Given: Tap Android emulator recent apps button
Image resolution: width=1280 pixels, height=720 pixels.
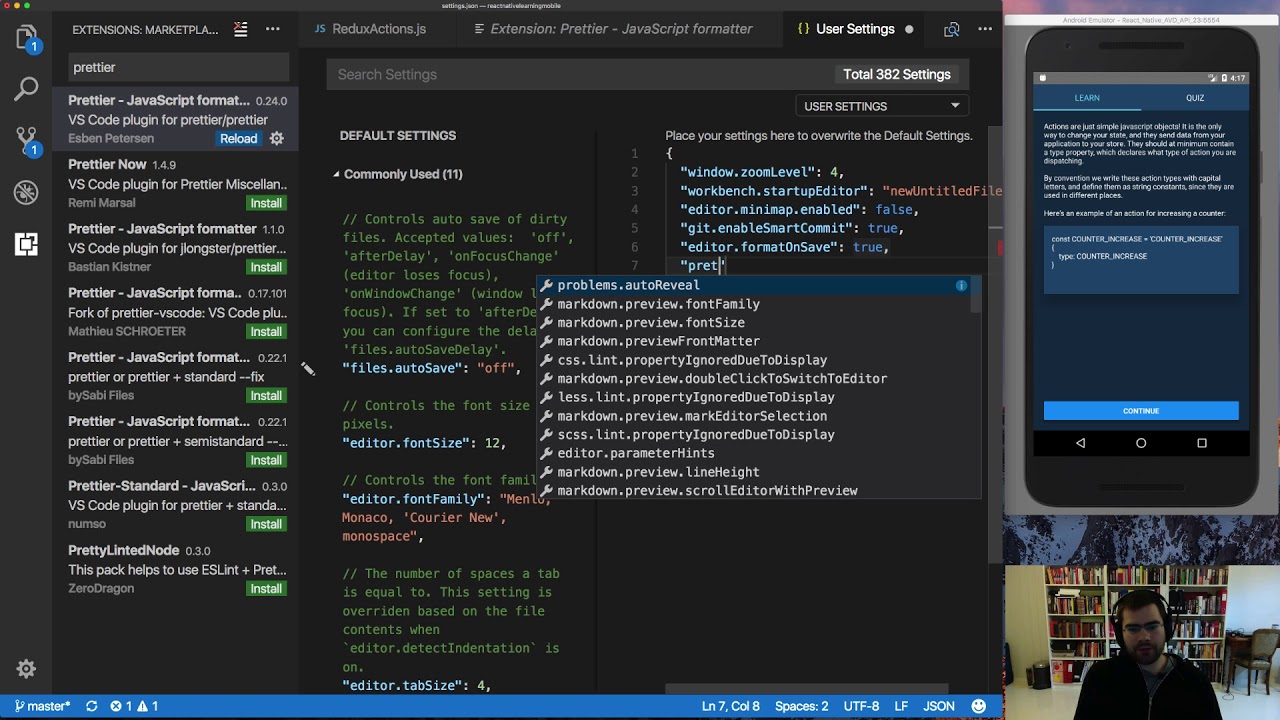Looking at the screenshot, I should [1202, 442].
